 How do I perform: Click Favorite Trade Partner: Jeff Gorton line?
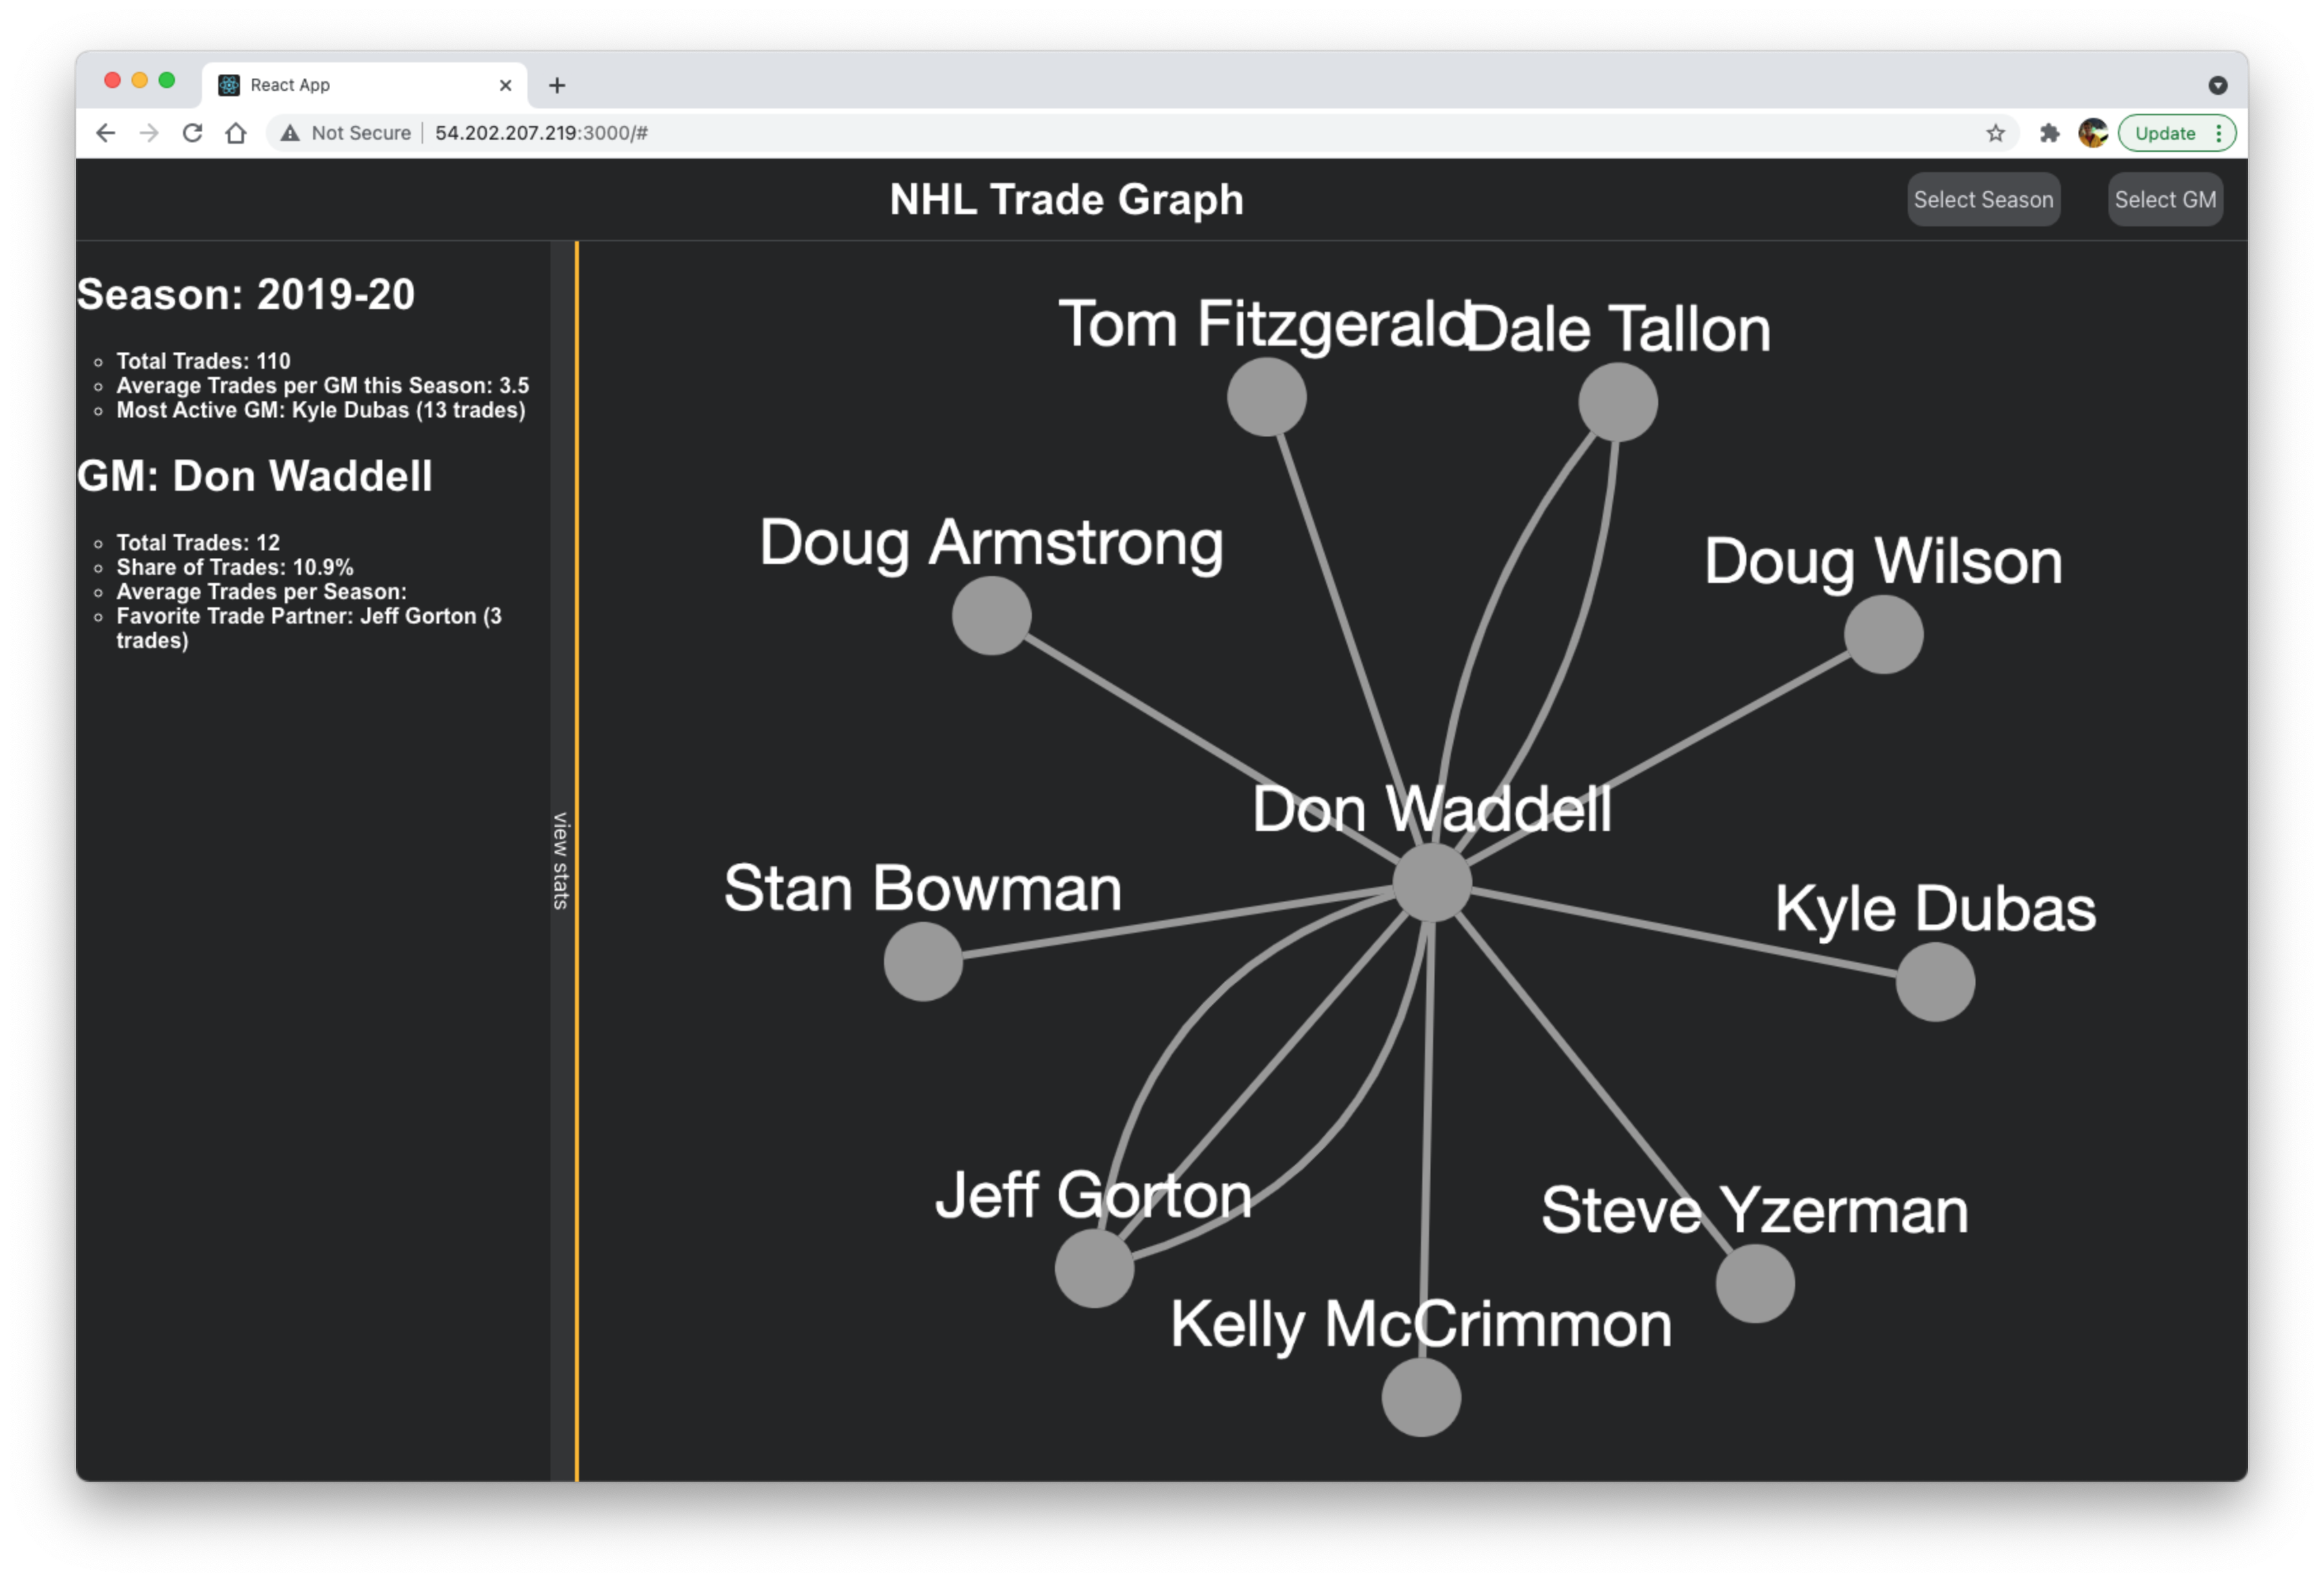(x=310, y=628)
